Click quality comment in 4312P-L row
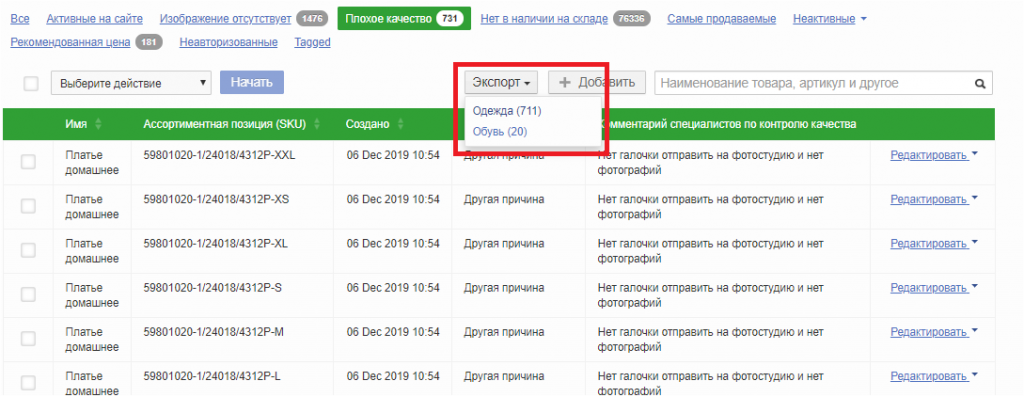This screenshot has width=1024, height=397. 711,383
